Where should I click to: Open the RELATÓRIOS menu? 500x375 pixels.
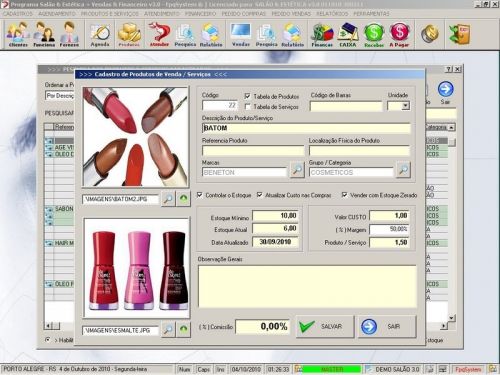(x=332, y=14)
